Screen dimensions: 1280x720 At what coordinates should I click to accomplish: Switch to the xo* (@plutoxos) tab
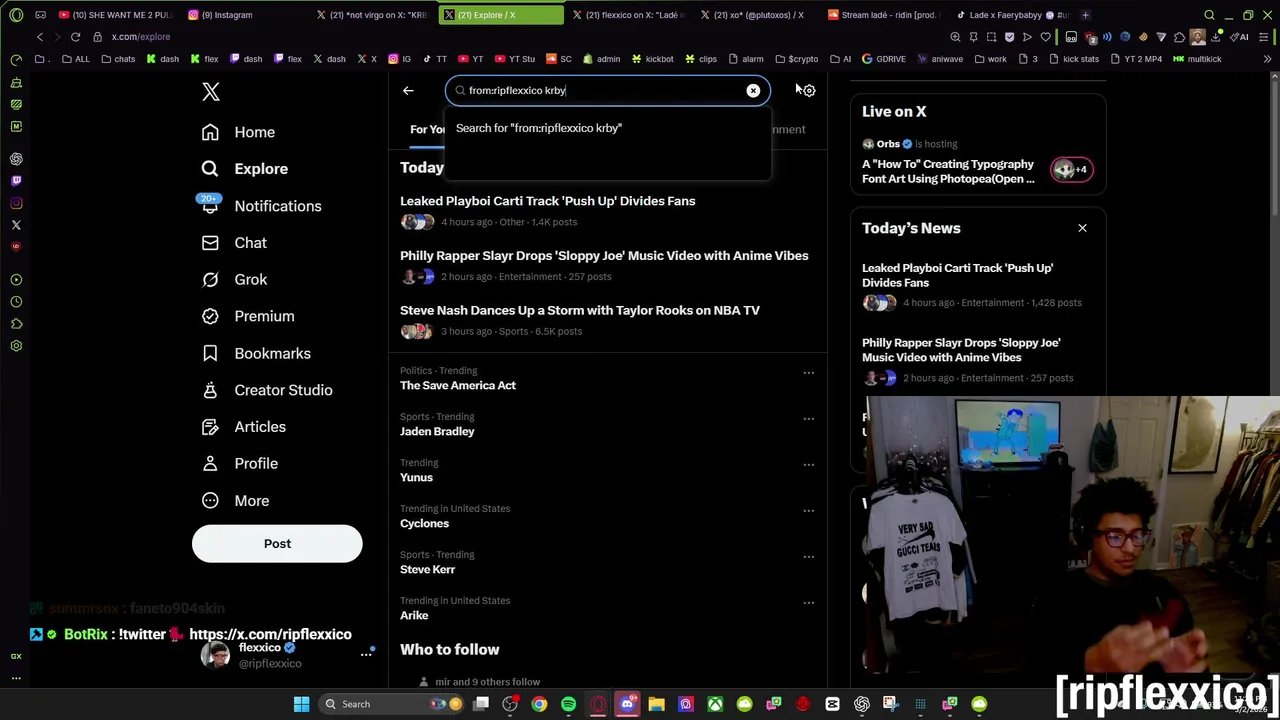click(x=758, y=15)
